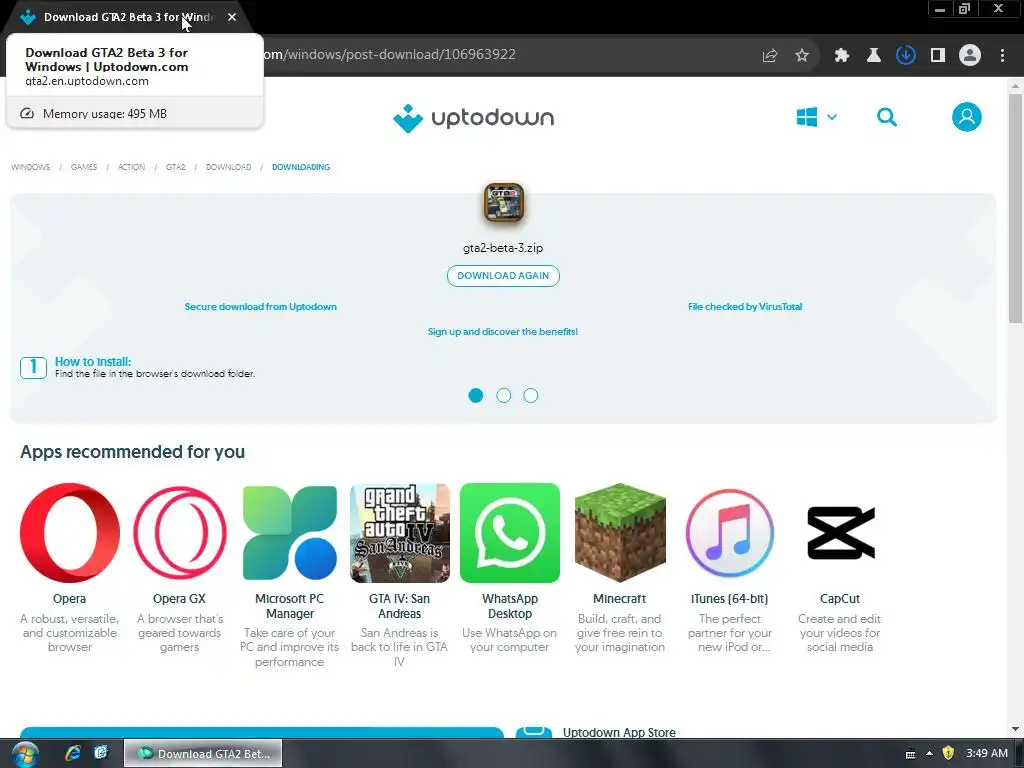Open the taskbar clock 3:49 AM
Screen dimensions: 1024x768
987,753
